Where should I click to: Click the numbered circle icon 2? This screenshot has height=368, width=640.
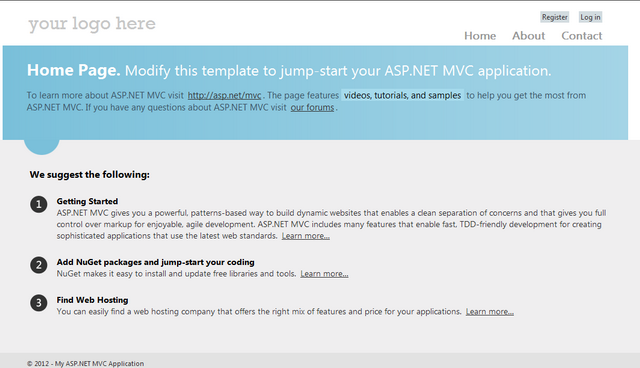click(39, 265)
